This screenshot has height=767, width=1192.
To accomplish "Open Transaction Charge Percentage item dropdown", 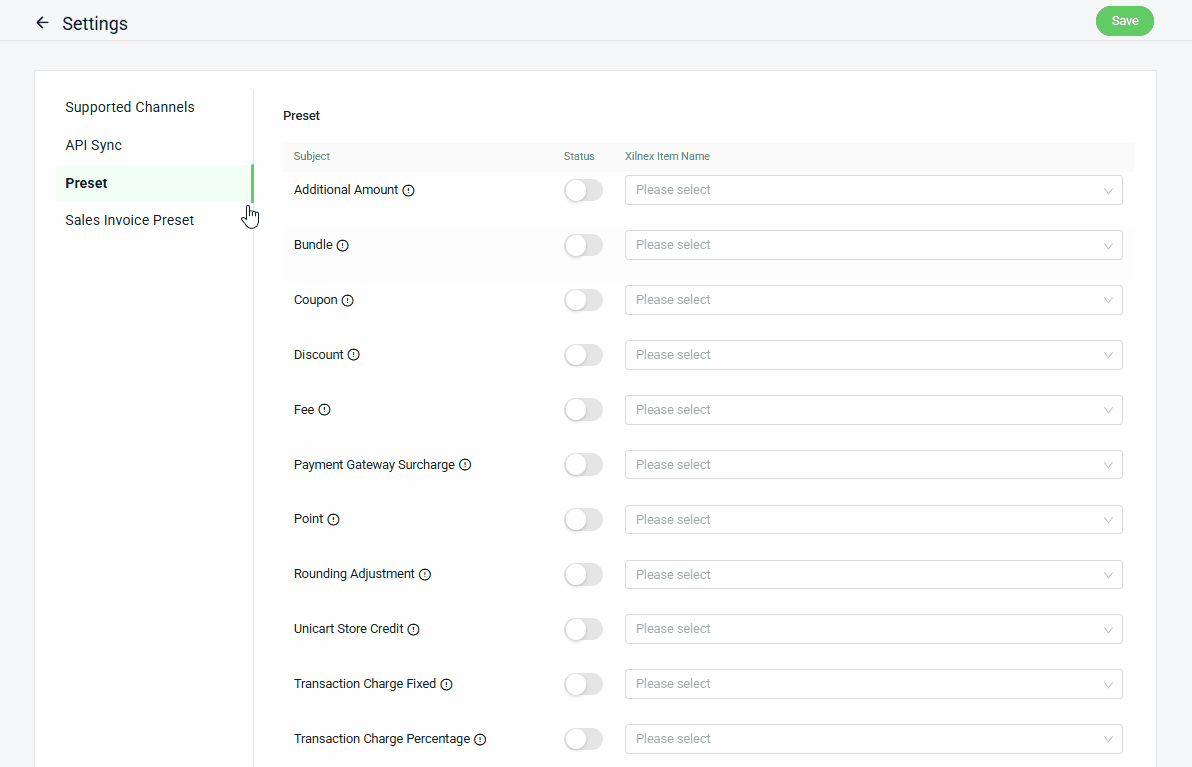I will click(873, 739).
